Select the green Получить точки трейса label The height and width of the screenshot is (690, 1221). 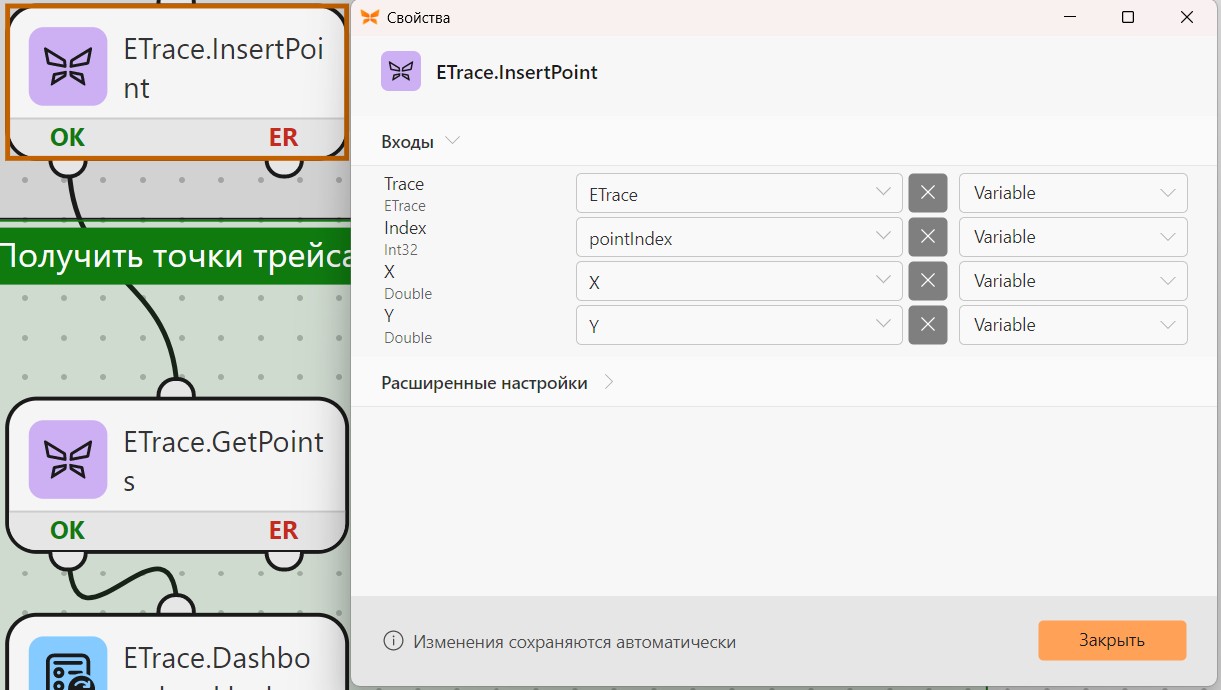pyautogui.click(x=175, y=256)
